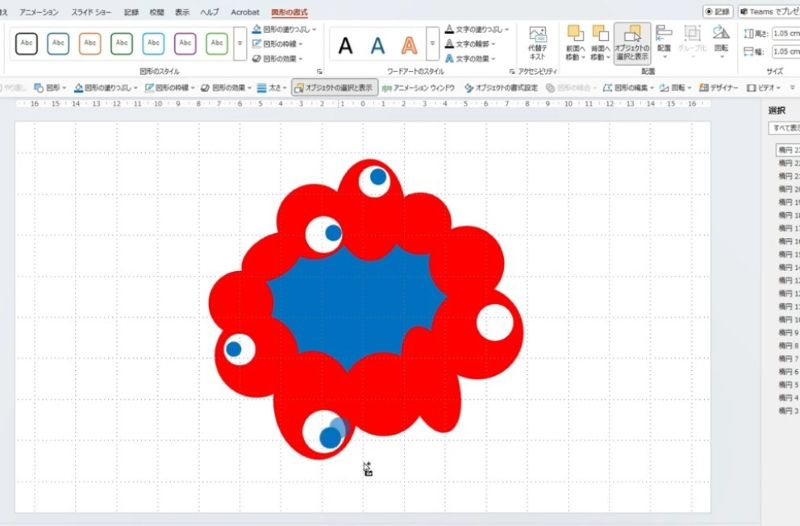Click the 背面へ移動 (Send Backward) icon
This screenshot has height=526, width=800.
pyautogui.click(x=600, y=43)
